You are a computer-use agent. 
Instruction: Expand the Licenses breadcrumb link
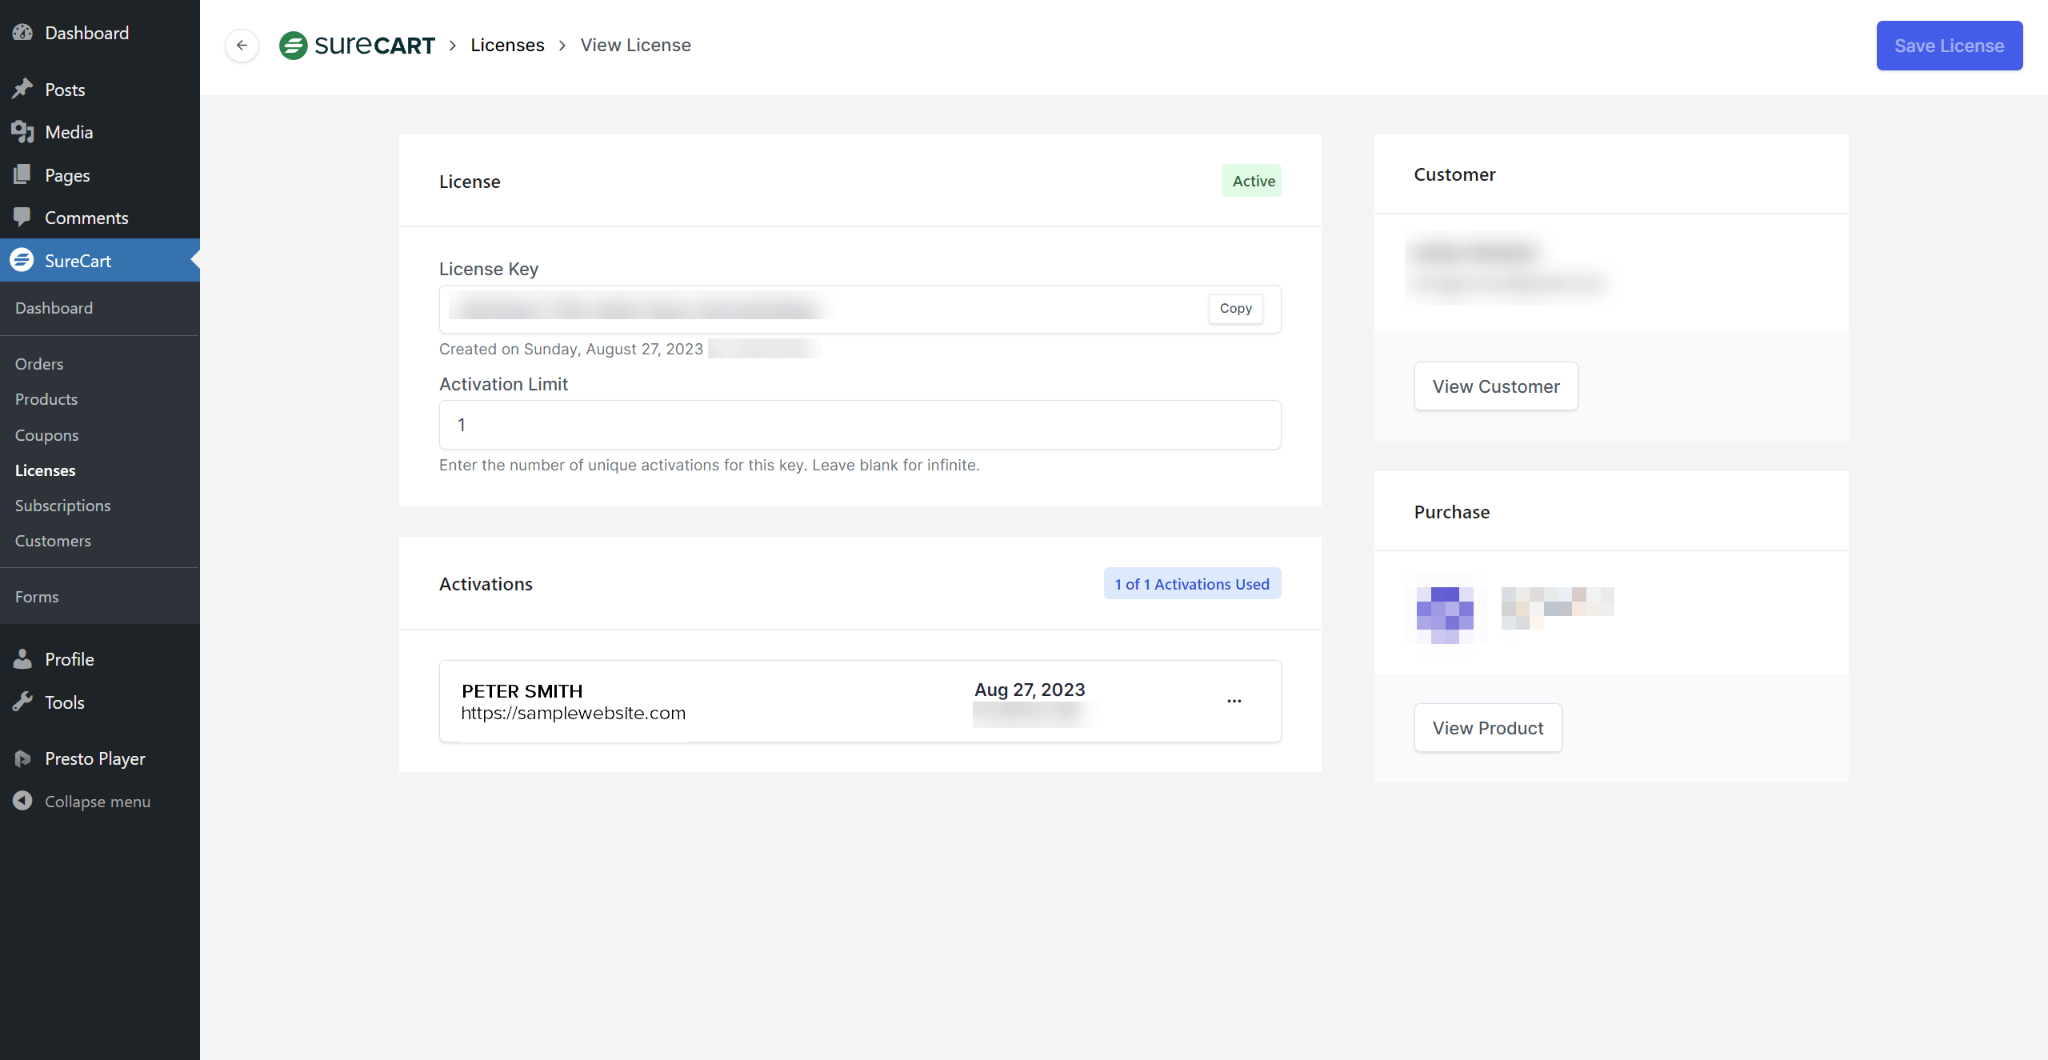507,45
